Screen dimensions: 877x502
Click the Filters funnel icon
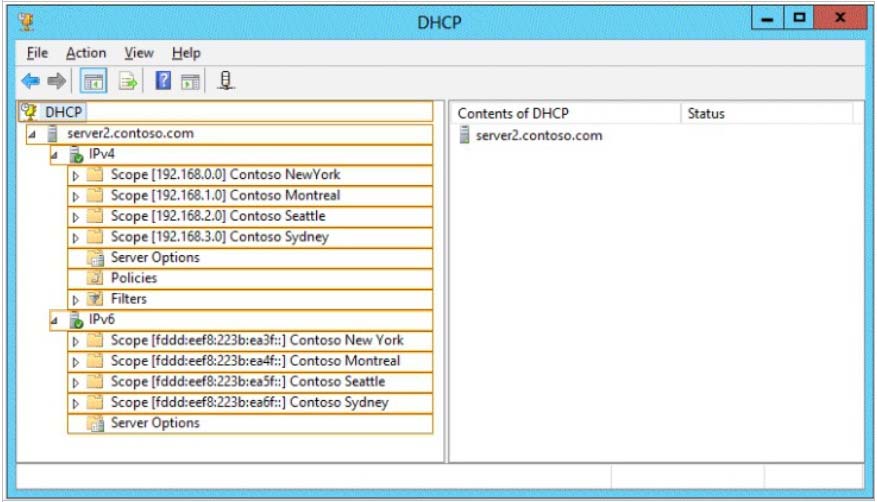point(96,299)
